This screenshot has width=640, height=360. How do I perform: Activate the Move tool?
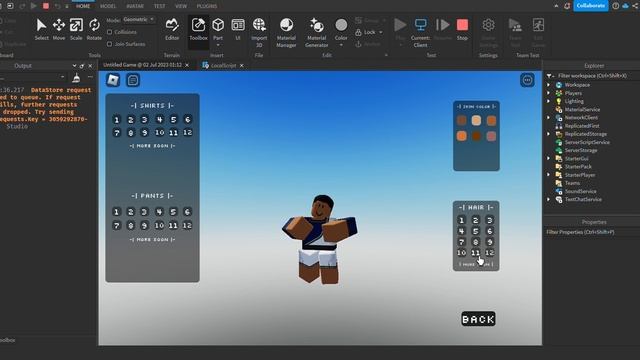[59, 29]
